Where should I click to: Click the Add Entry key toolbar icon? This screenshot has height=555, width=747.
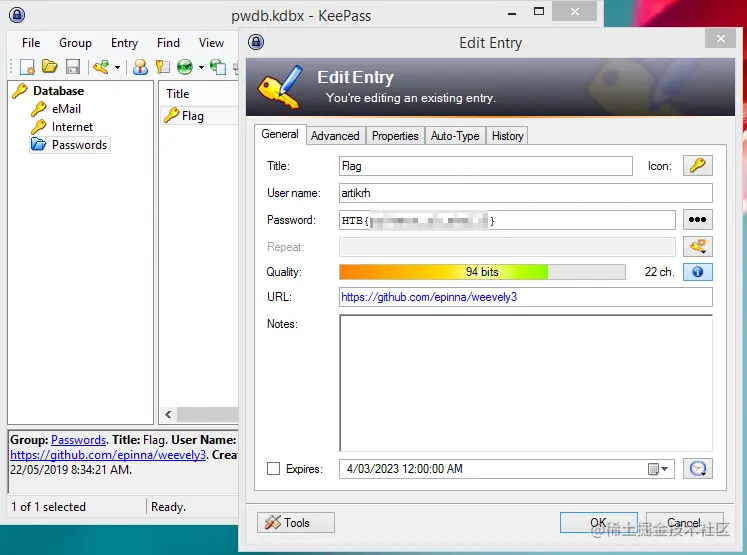101,67
